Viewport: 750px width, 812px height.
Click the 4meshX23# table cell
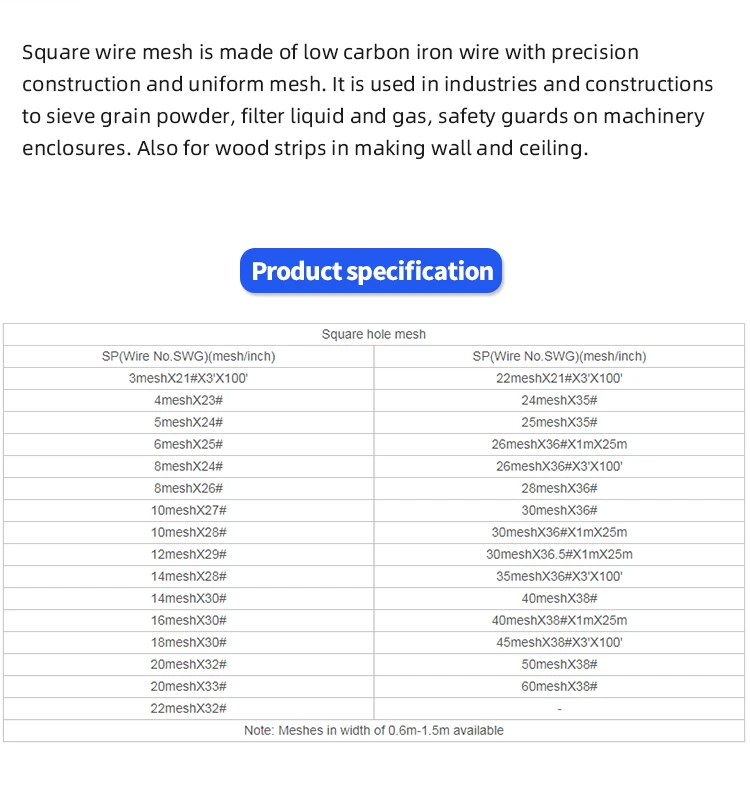pos(188,400)
